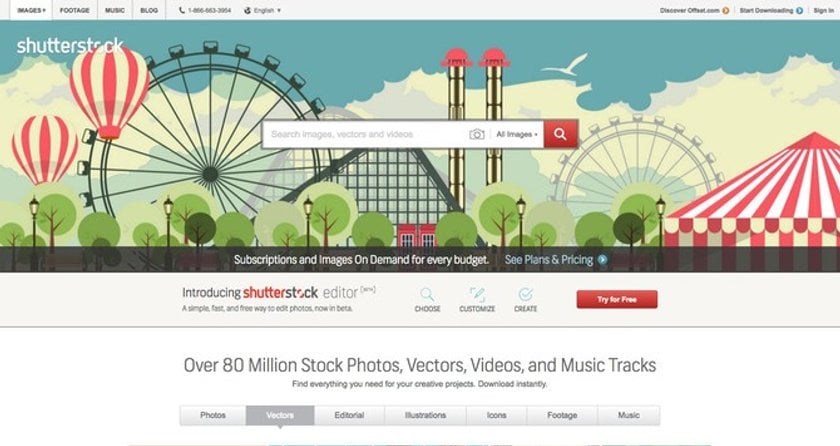Open the Blog menu item
Screen dimensions: 840x446
pyautogui.click(x=149, y=10)
